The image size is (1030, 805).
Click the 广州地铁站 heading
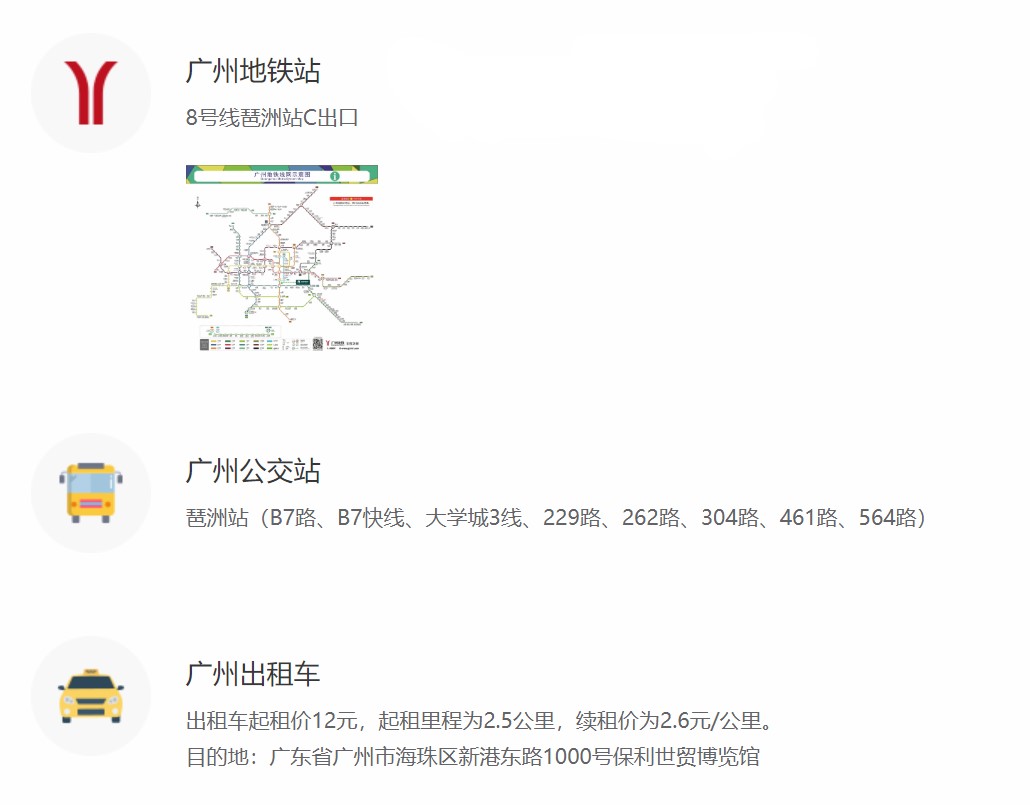click(253, 72)
